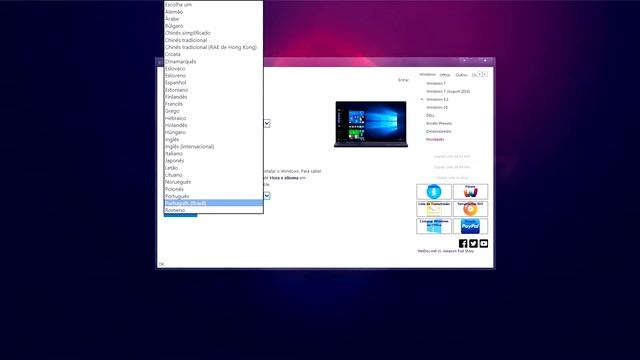Open the YouTube icon
640x360 pixels.
484,243
